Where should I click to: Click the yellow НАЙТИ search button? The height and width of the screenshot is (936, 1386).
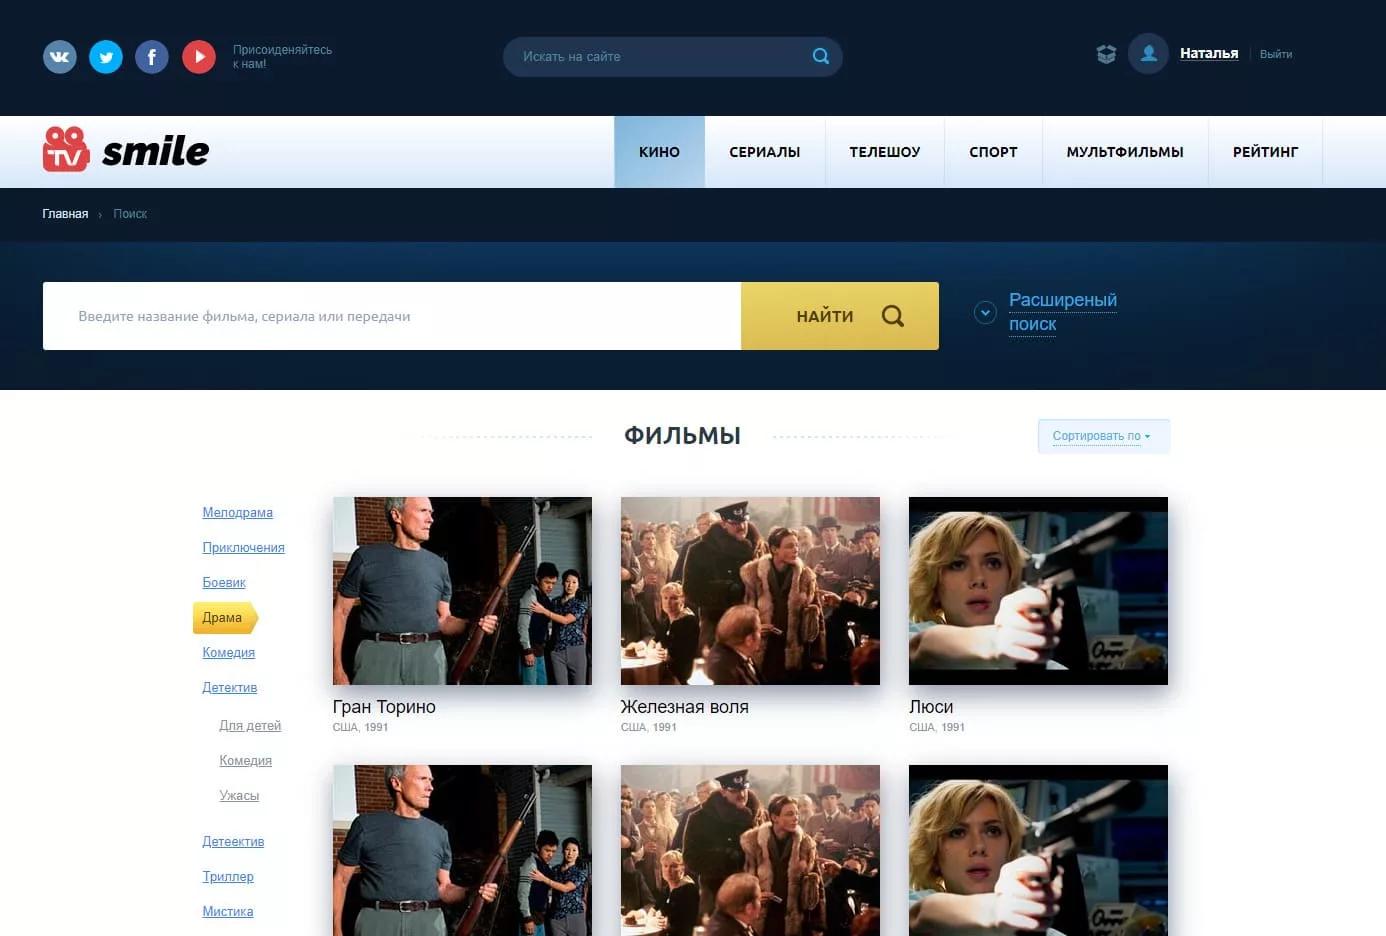pos(840,316)
